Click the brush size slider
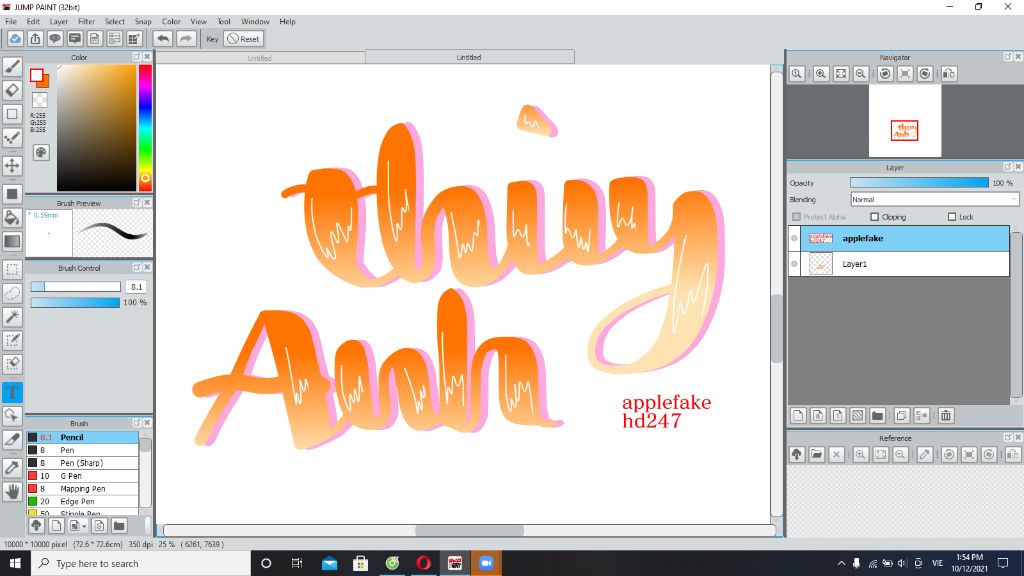The width and height of the screenshot is (1024, 576). (x=76, y=287)
